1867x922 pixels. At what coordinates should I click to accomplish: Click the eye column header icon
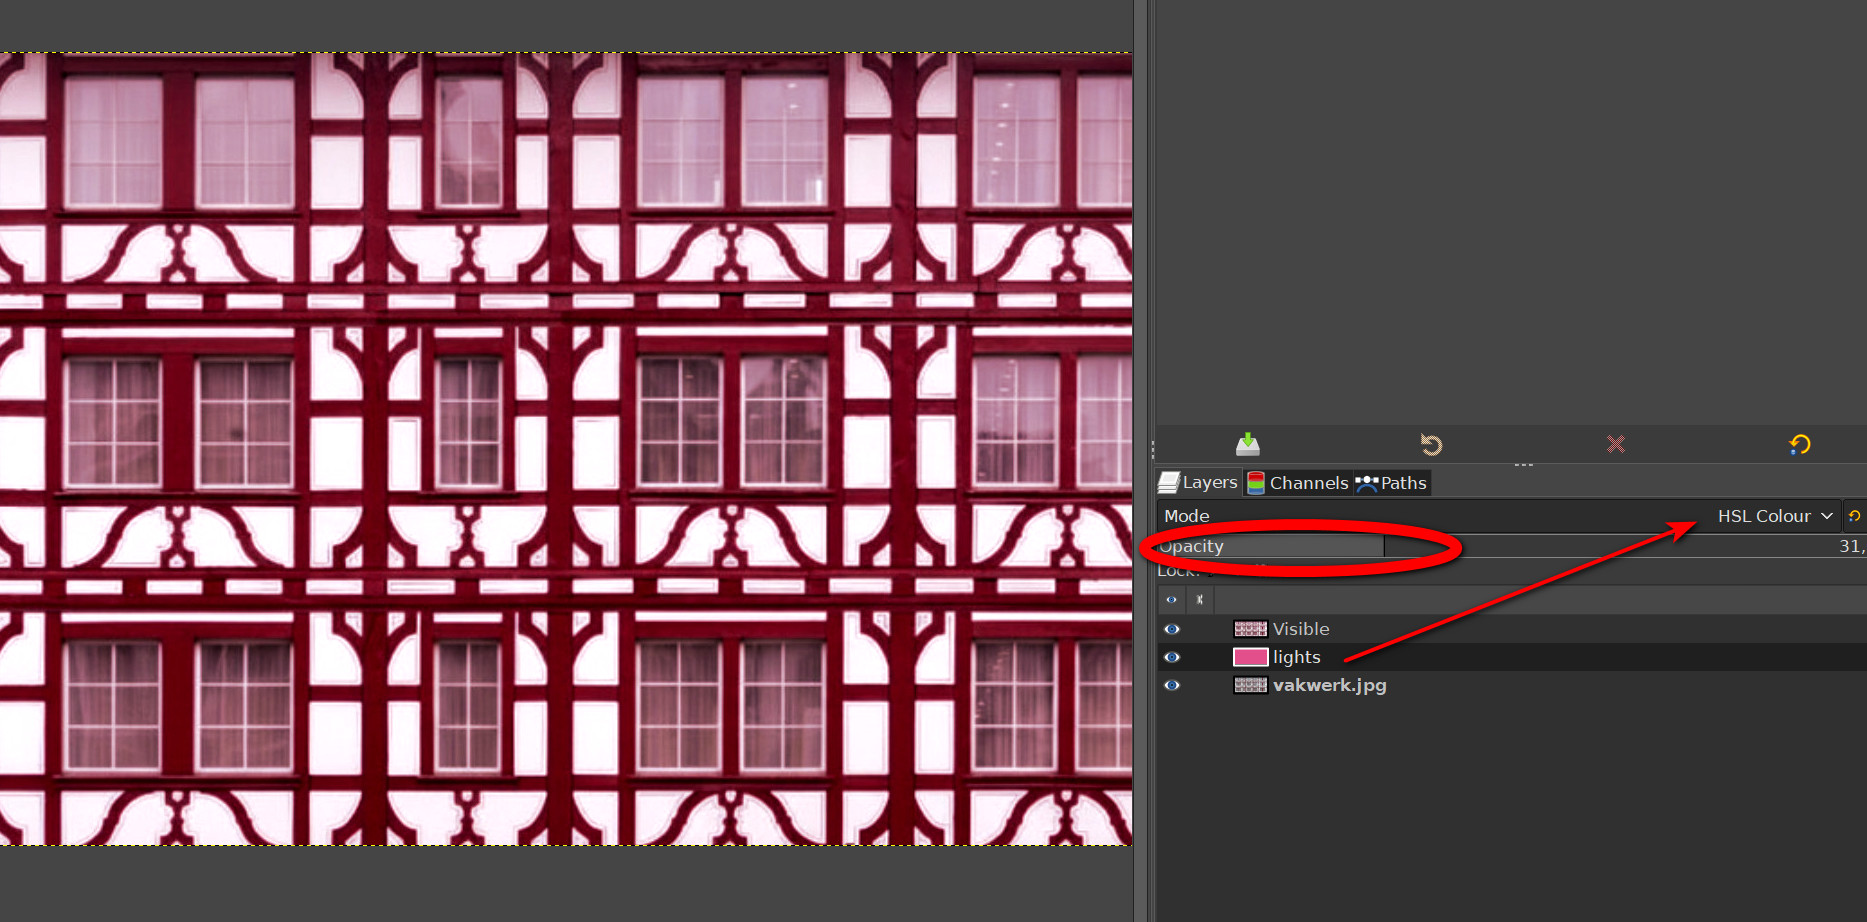pos(1171,600)
